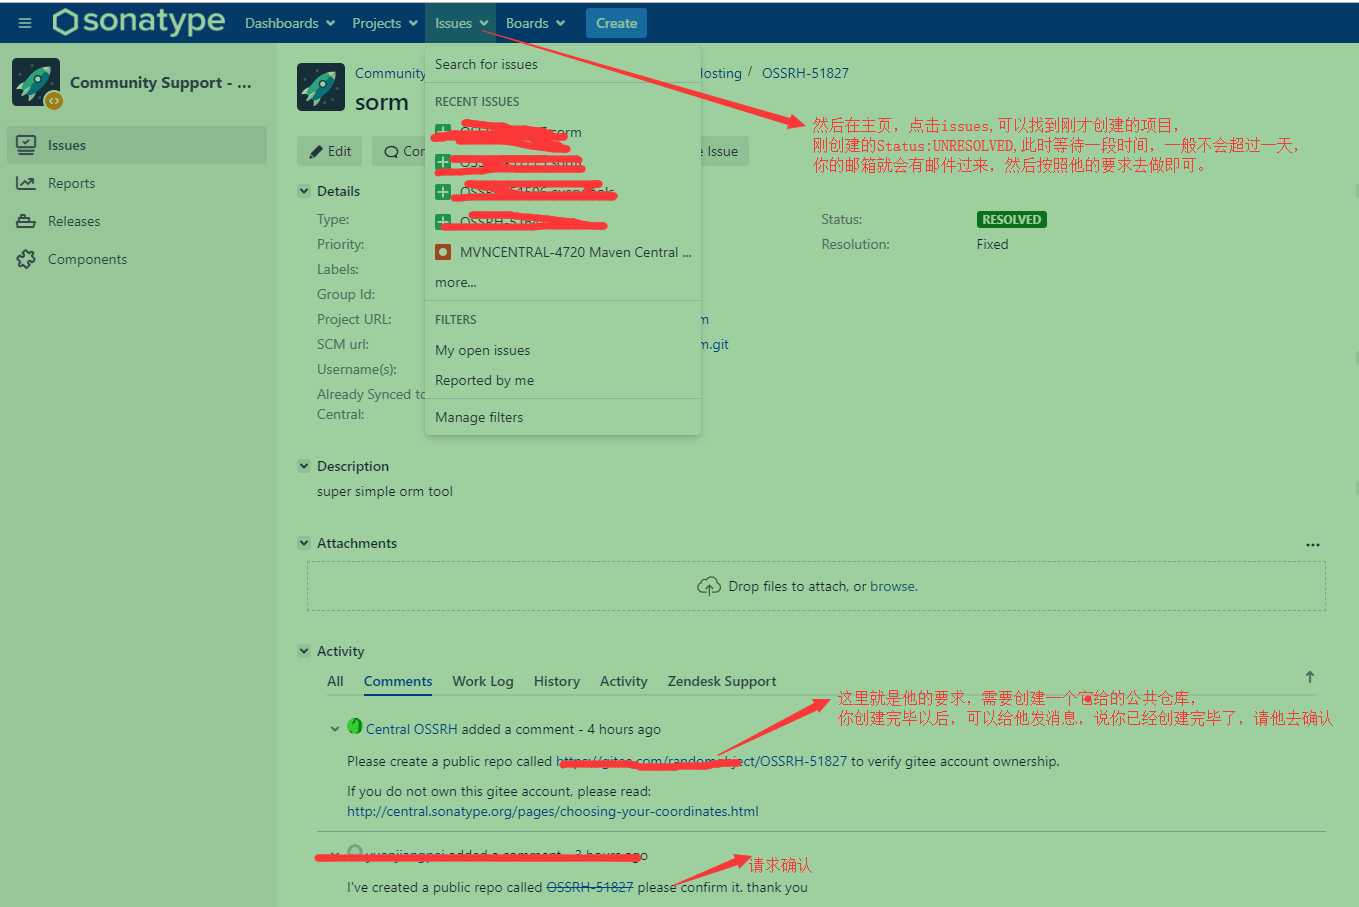Image resolution: width=1359 pixels, height=907 pixels.
Task: Click the Edit issue button
Action: (330, 151)
